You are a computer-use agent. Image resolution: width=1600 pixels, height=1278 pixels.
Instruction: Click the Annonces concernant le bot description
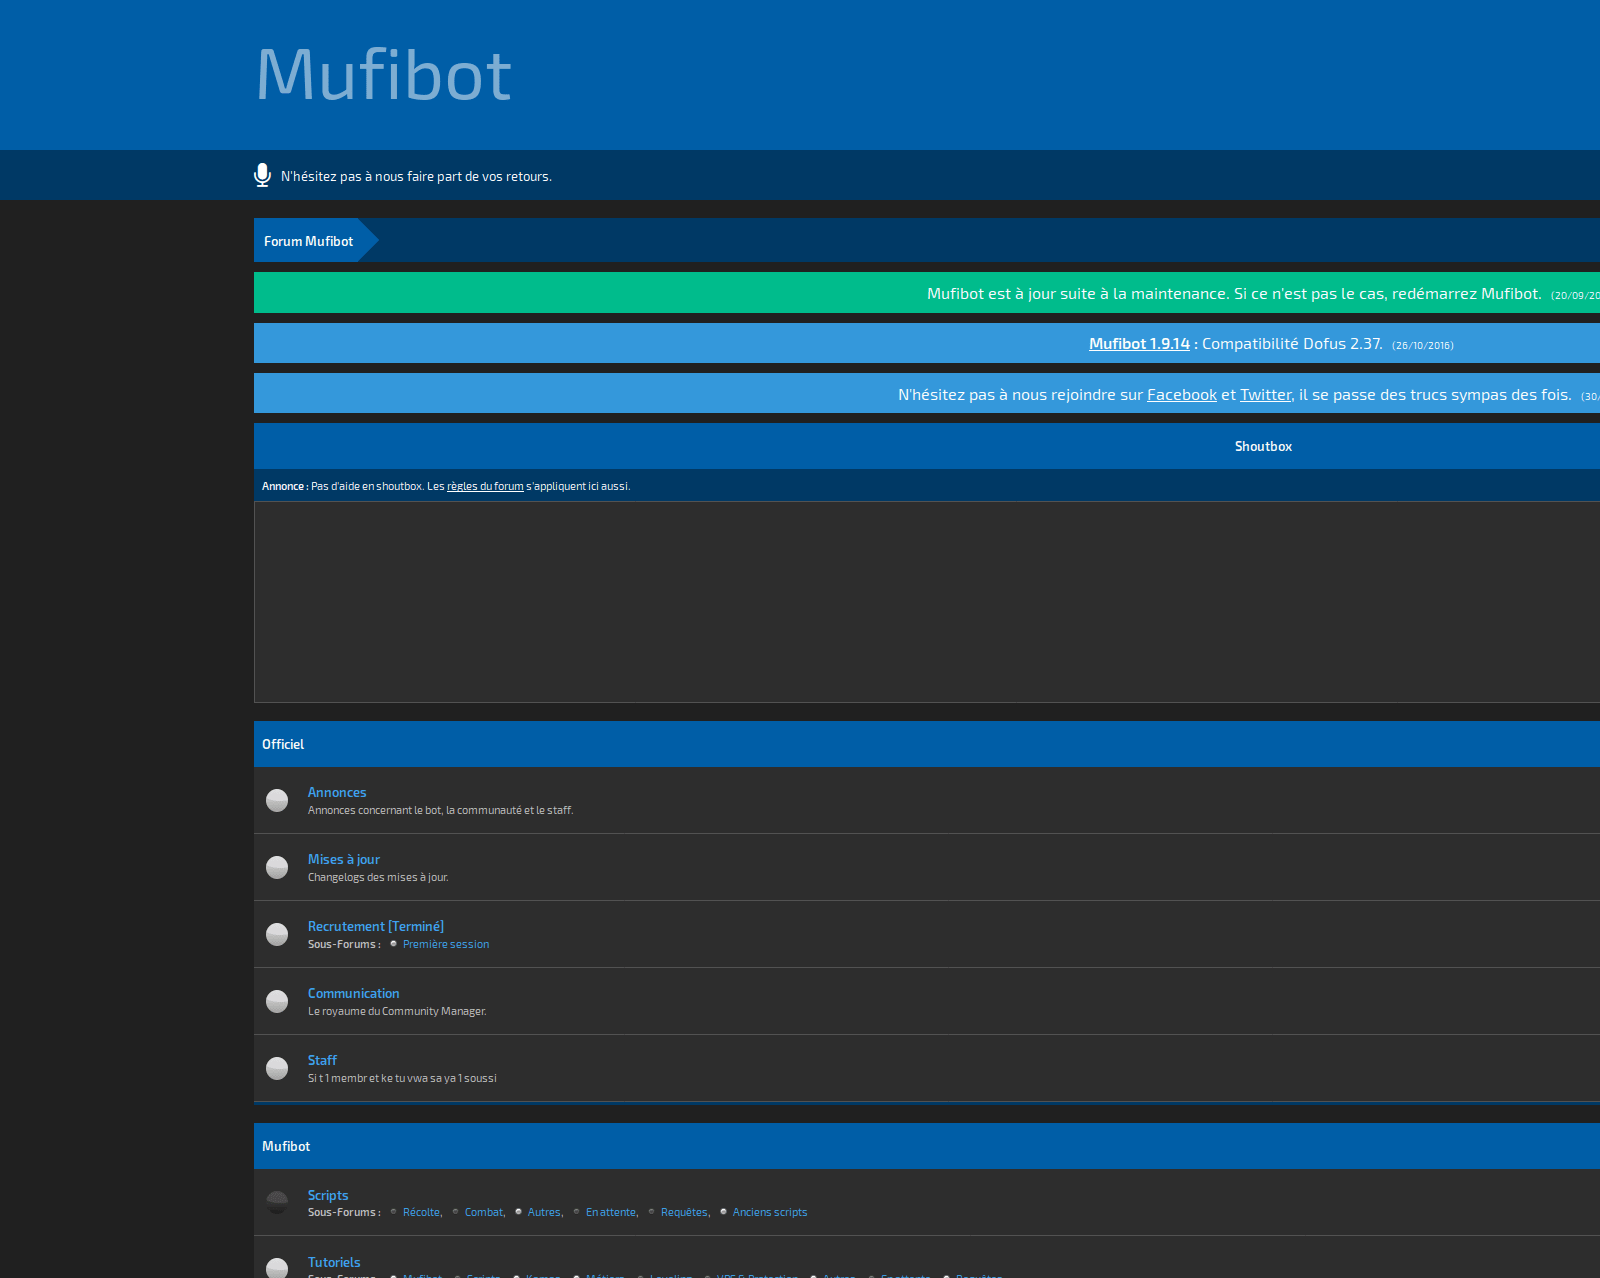tap(440, 810)
